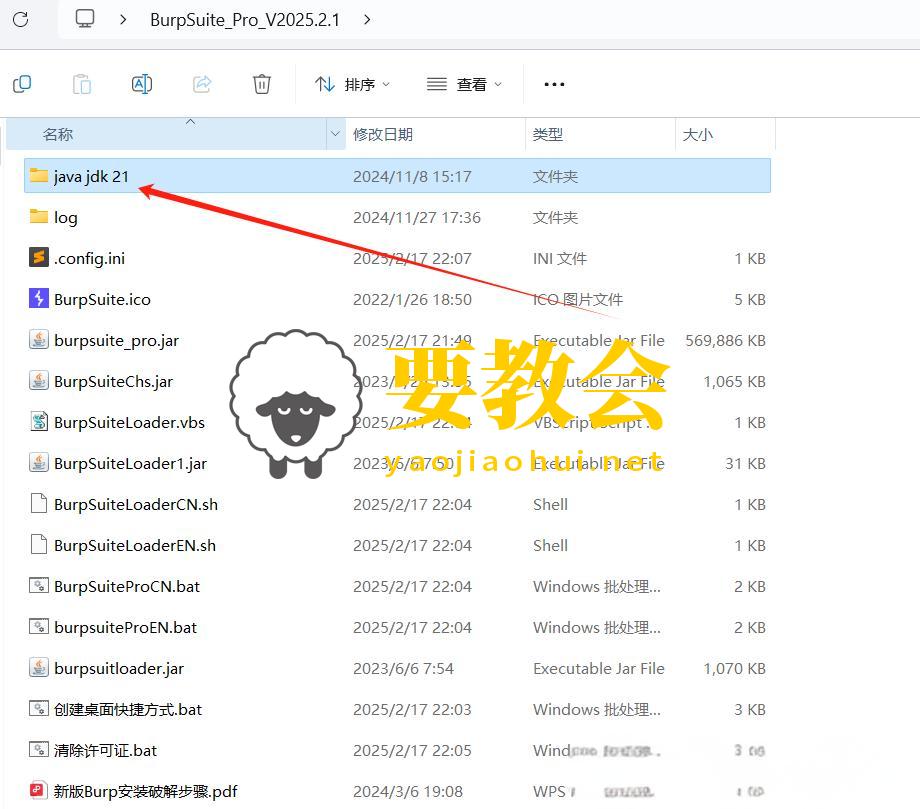
Task: Click the java jdk 21 folder icon
Action: [39, 175]
